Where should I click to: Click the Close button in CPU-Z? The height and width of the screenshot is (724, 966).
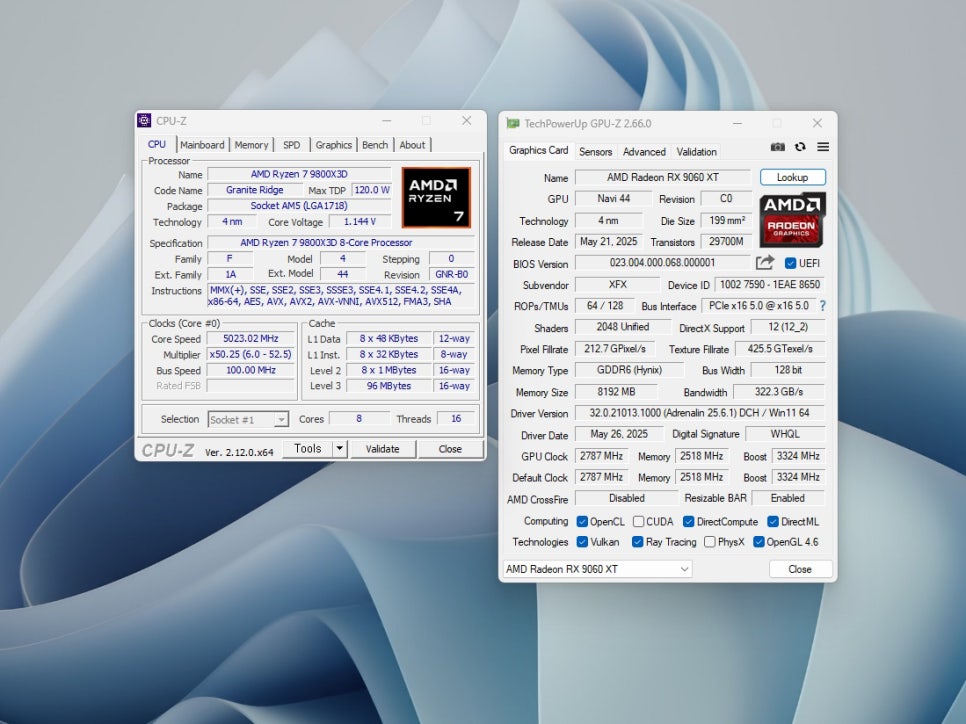[x=450, y=449]
